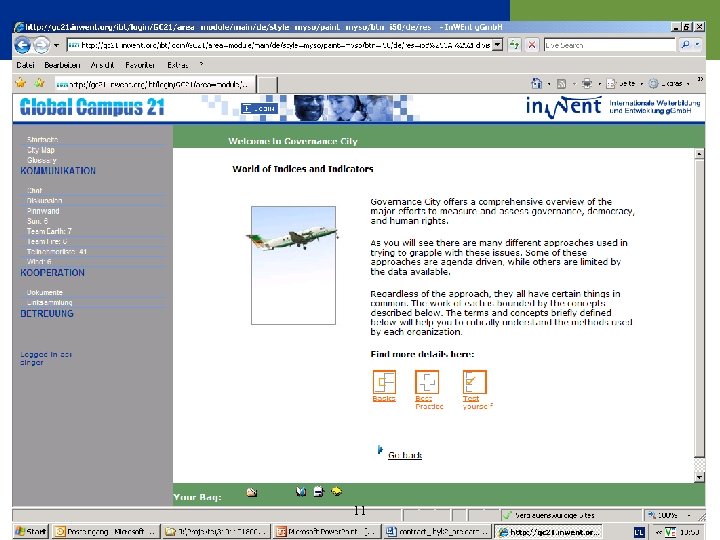Open the Datei menu
Screen dimensions: 720x540
[25, 65]
